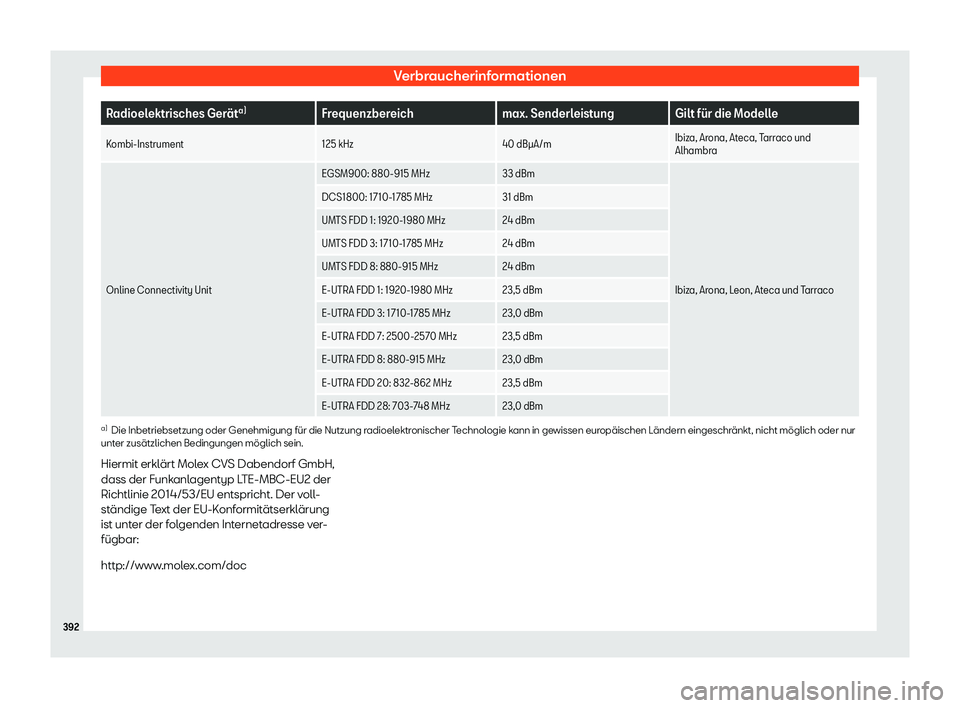Click the Kombi-Instrument cell
The height and width of the screenshot is (708, 960).
[208, 144]
